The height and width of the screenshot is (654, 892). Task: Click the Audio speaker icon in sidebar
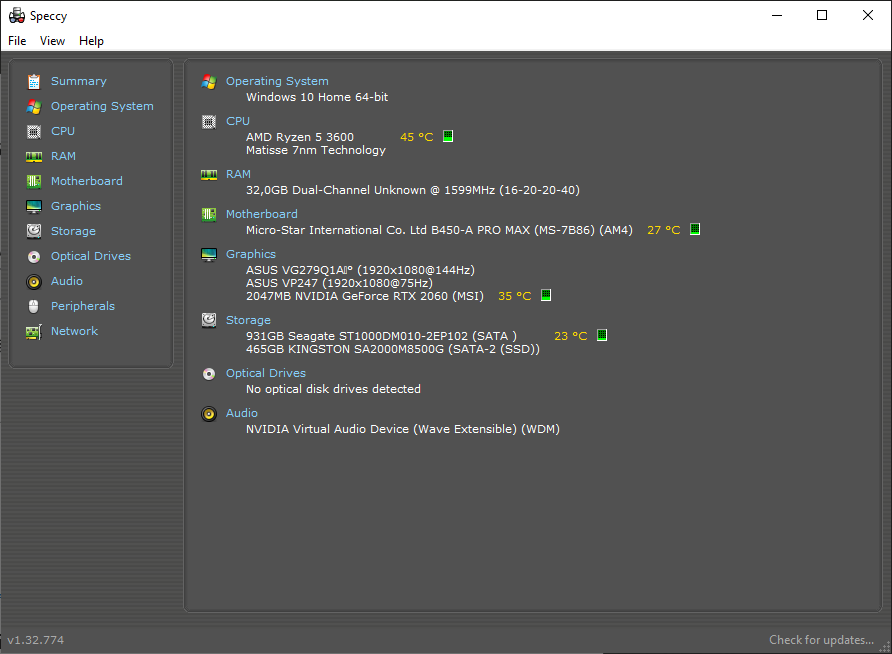coord(34,281)
